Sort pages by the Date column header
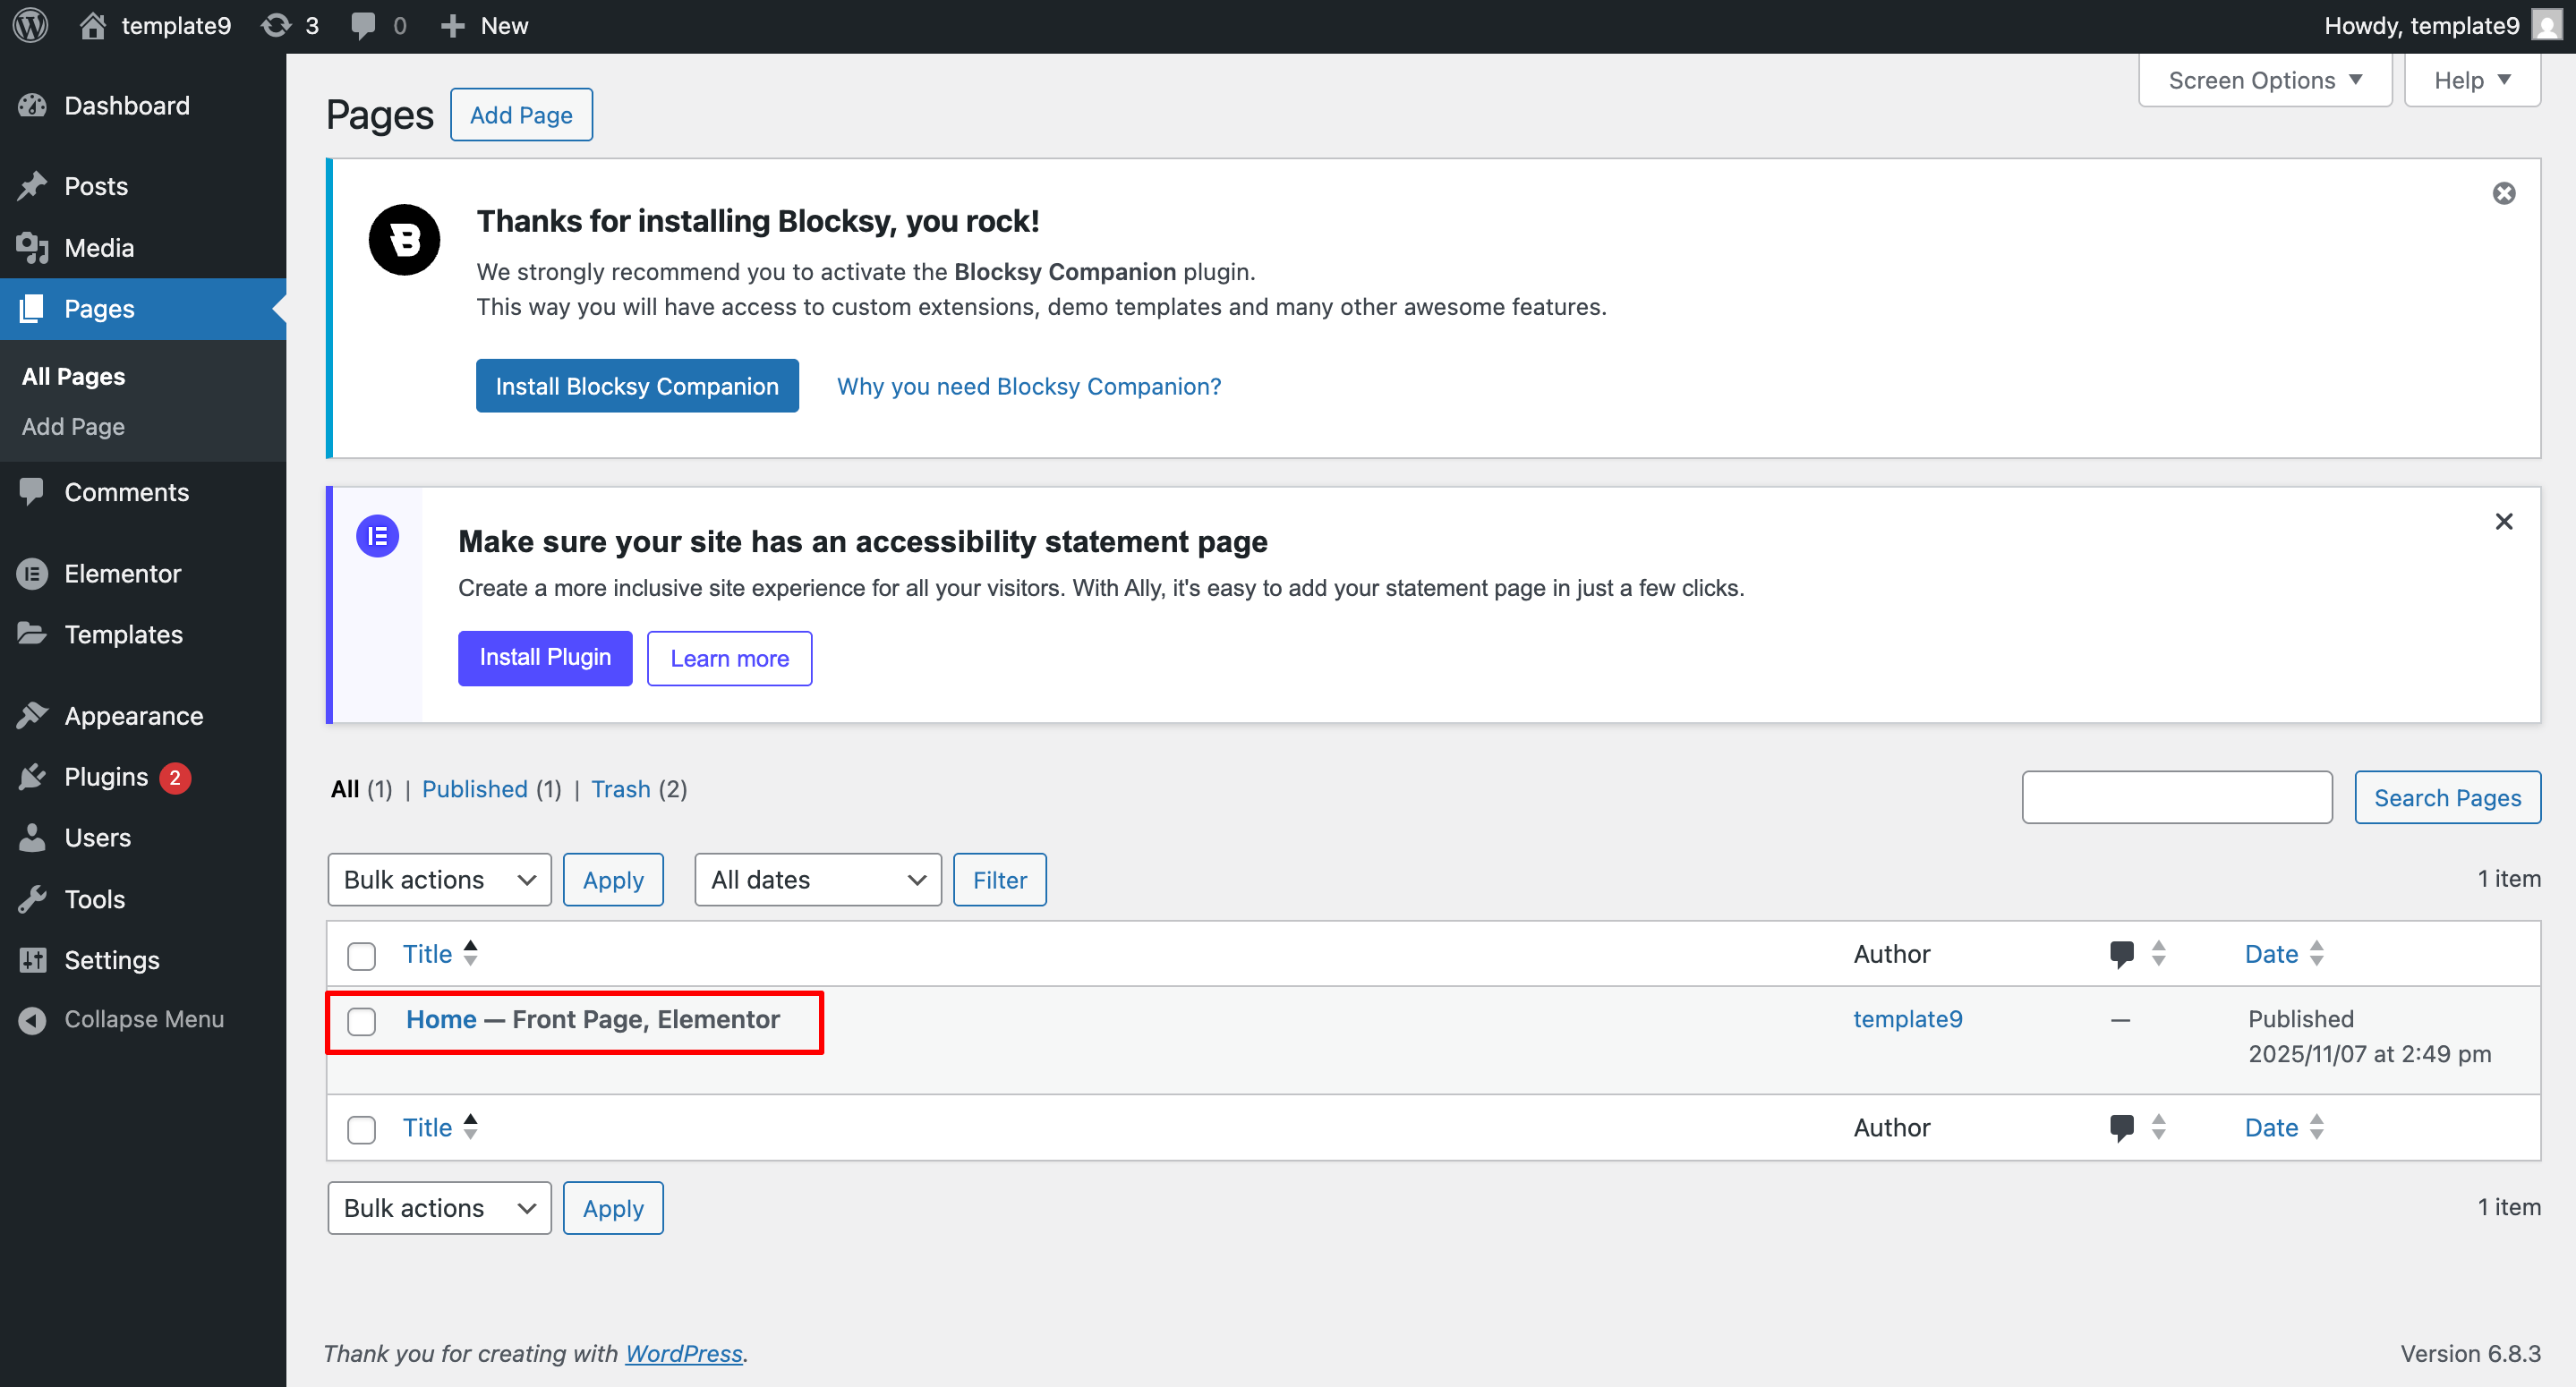The width and height of the screenshot is (2576, 1387). [x=2271, y=953]
